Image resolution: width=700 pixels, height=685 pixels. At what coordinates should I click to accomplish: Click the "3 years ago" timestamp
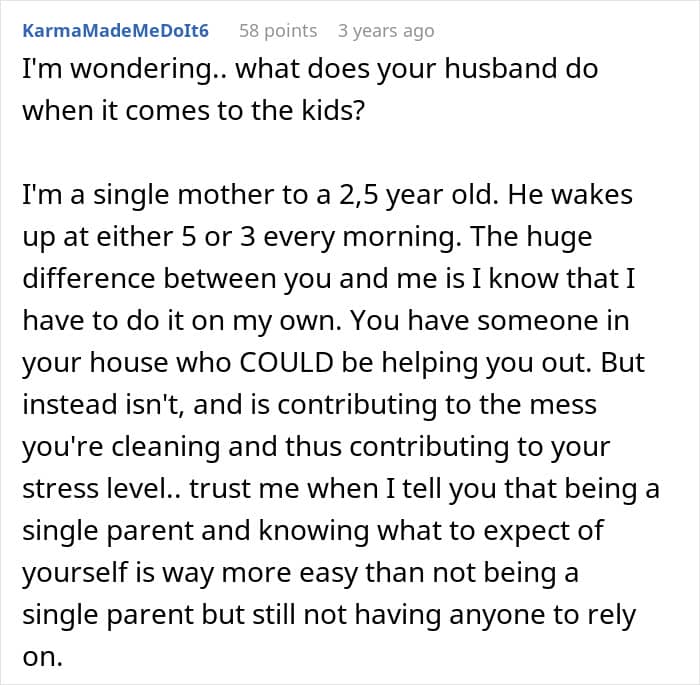pos(386,31)
